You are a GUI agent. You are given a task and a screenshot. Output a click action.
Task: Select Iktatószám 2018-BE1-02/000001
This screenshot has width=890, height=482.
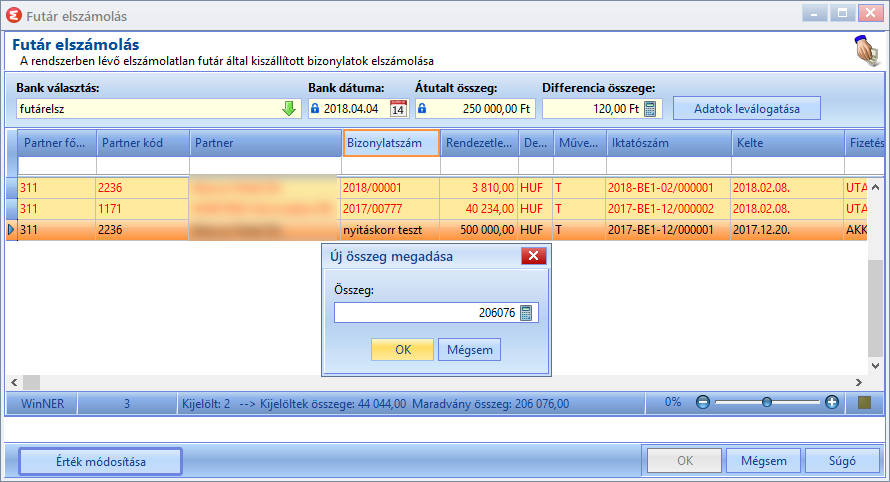pos(668,188)
